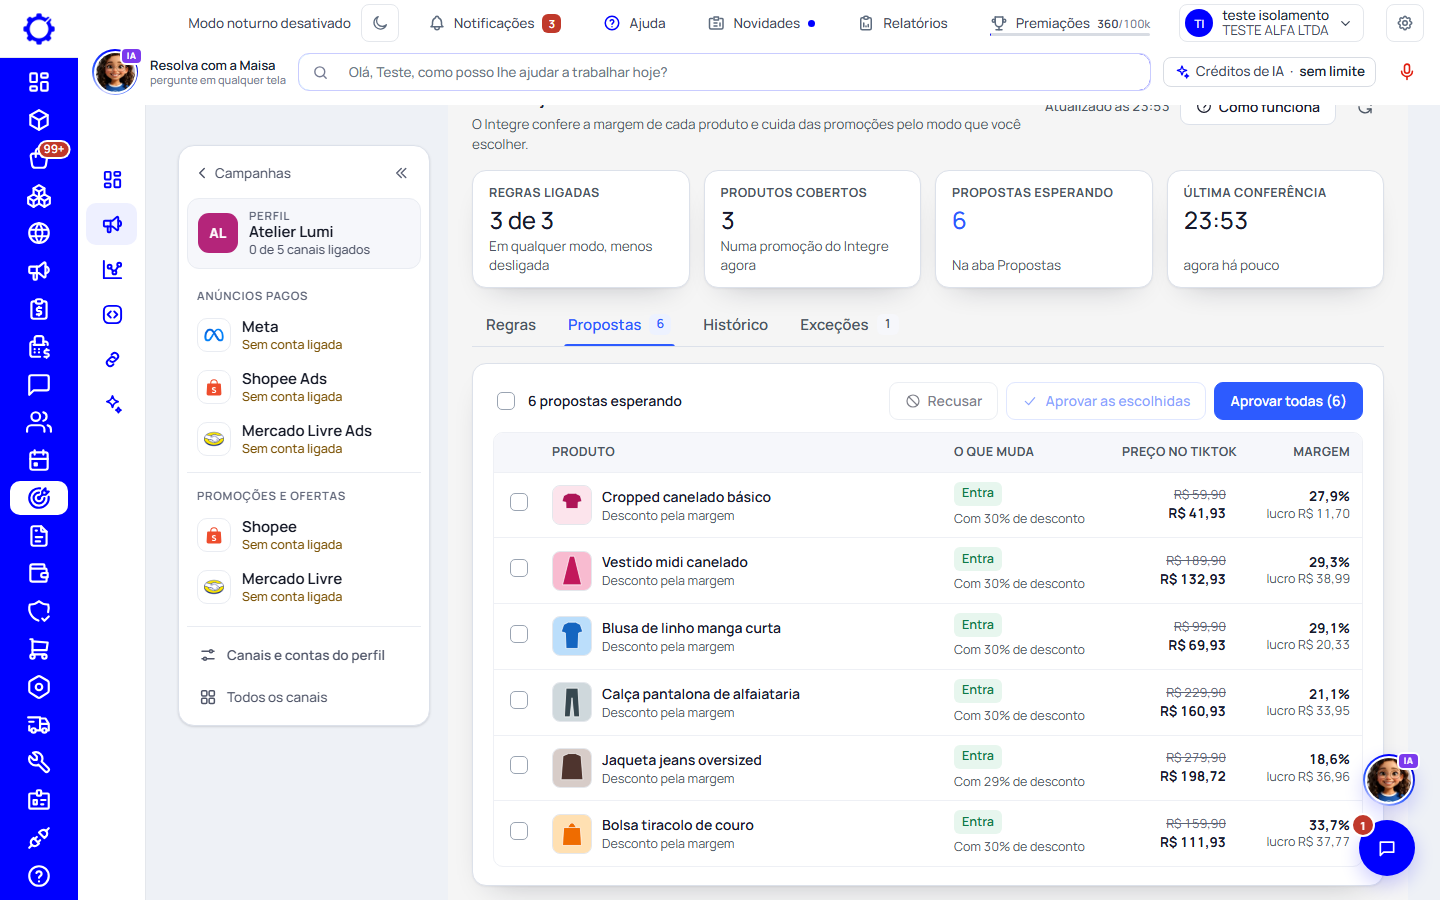Select the Propostas tab

[617, 325]
